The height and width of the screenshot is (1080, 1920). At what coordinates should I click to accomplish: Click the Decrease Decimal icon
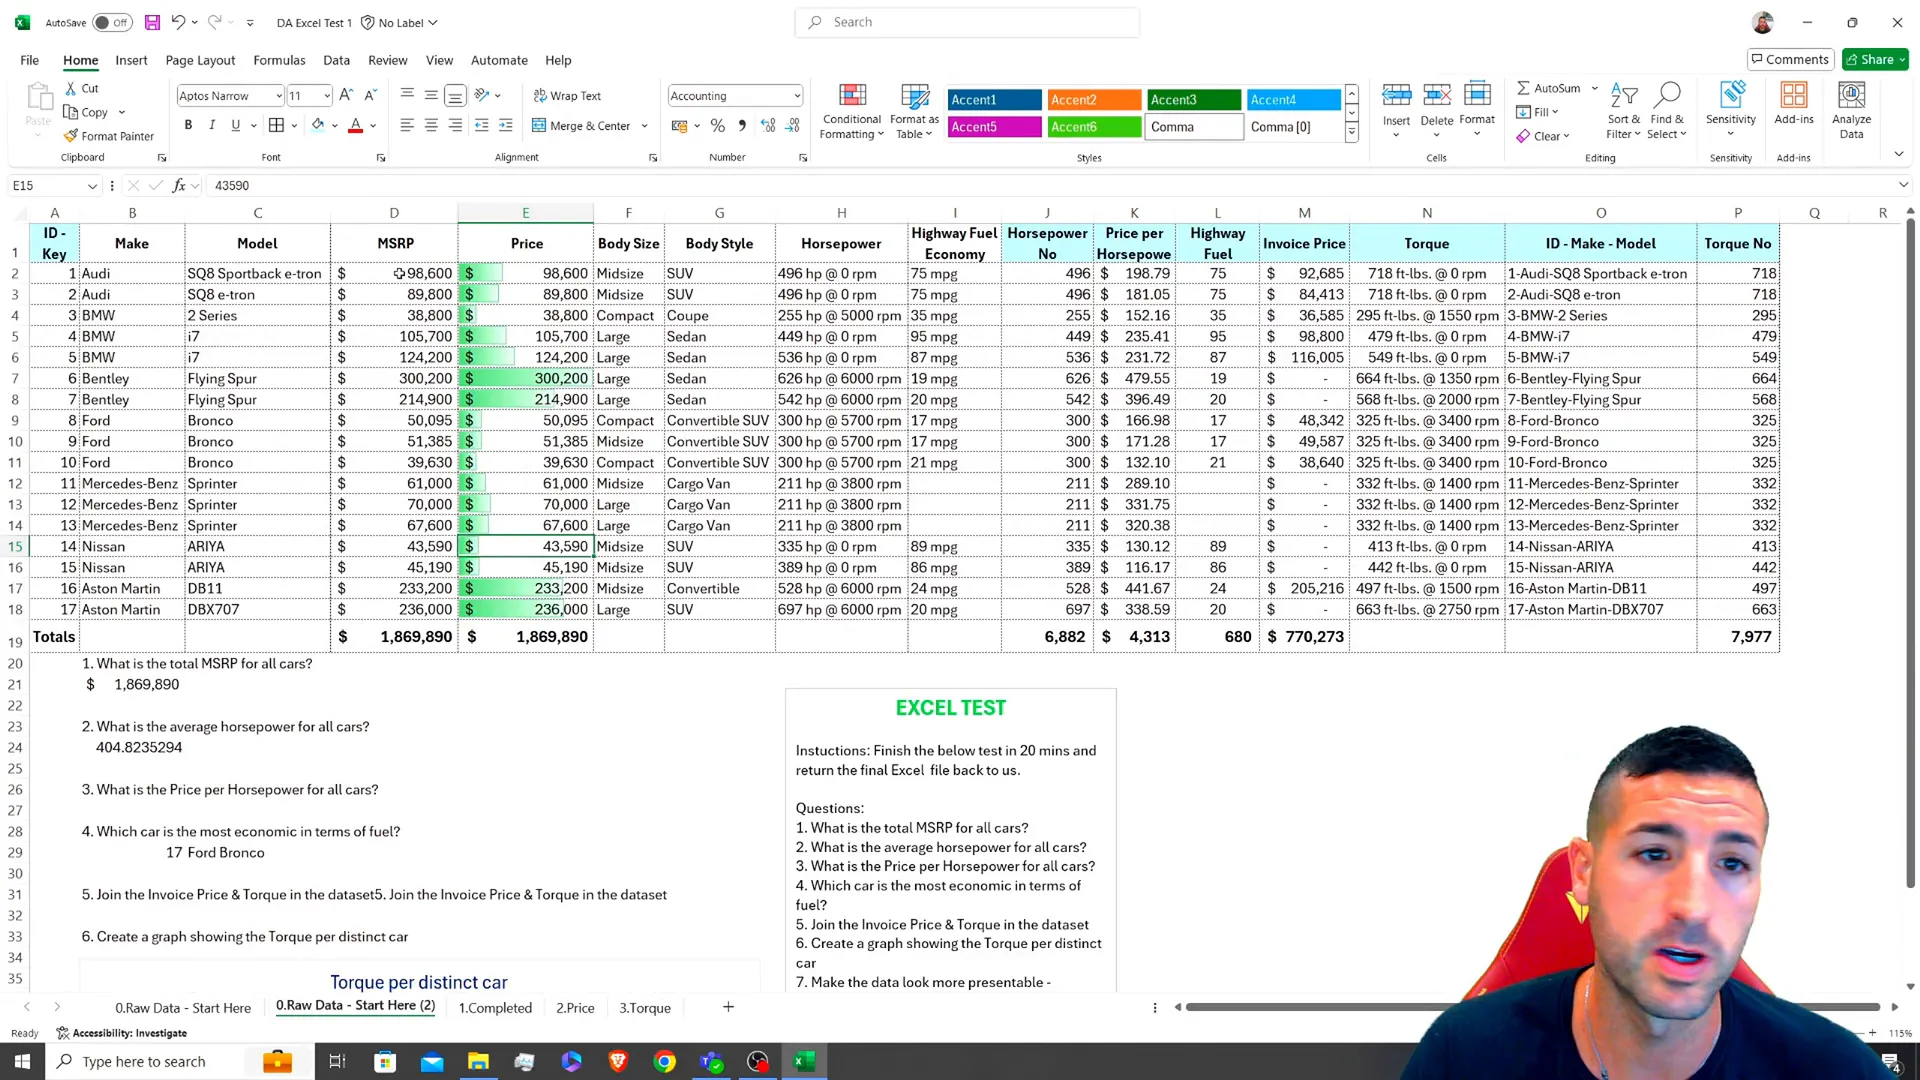[x=792, y=125]
